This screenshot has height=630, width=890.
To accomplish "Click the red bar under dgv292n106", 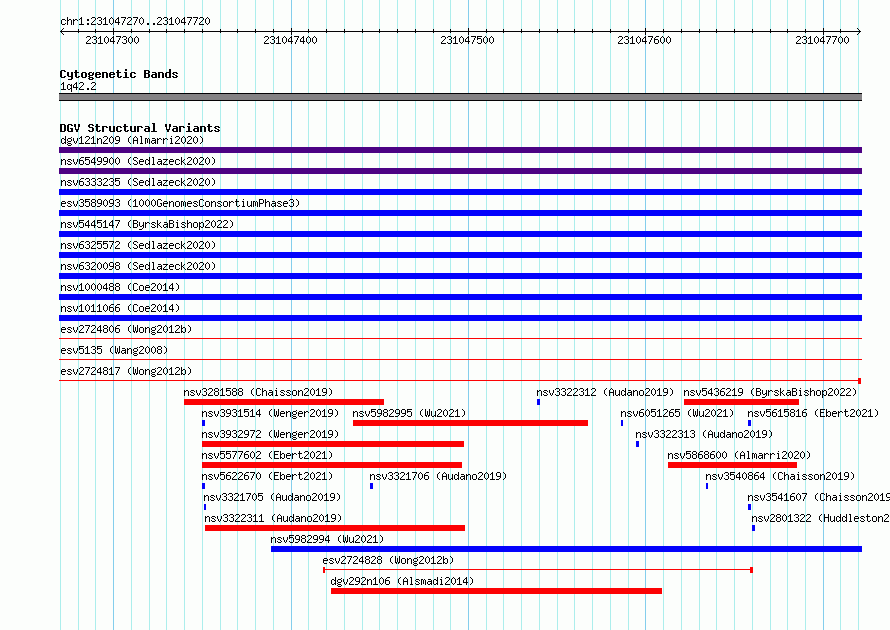I will pyautogui.click(x=497, y=591).
